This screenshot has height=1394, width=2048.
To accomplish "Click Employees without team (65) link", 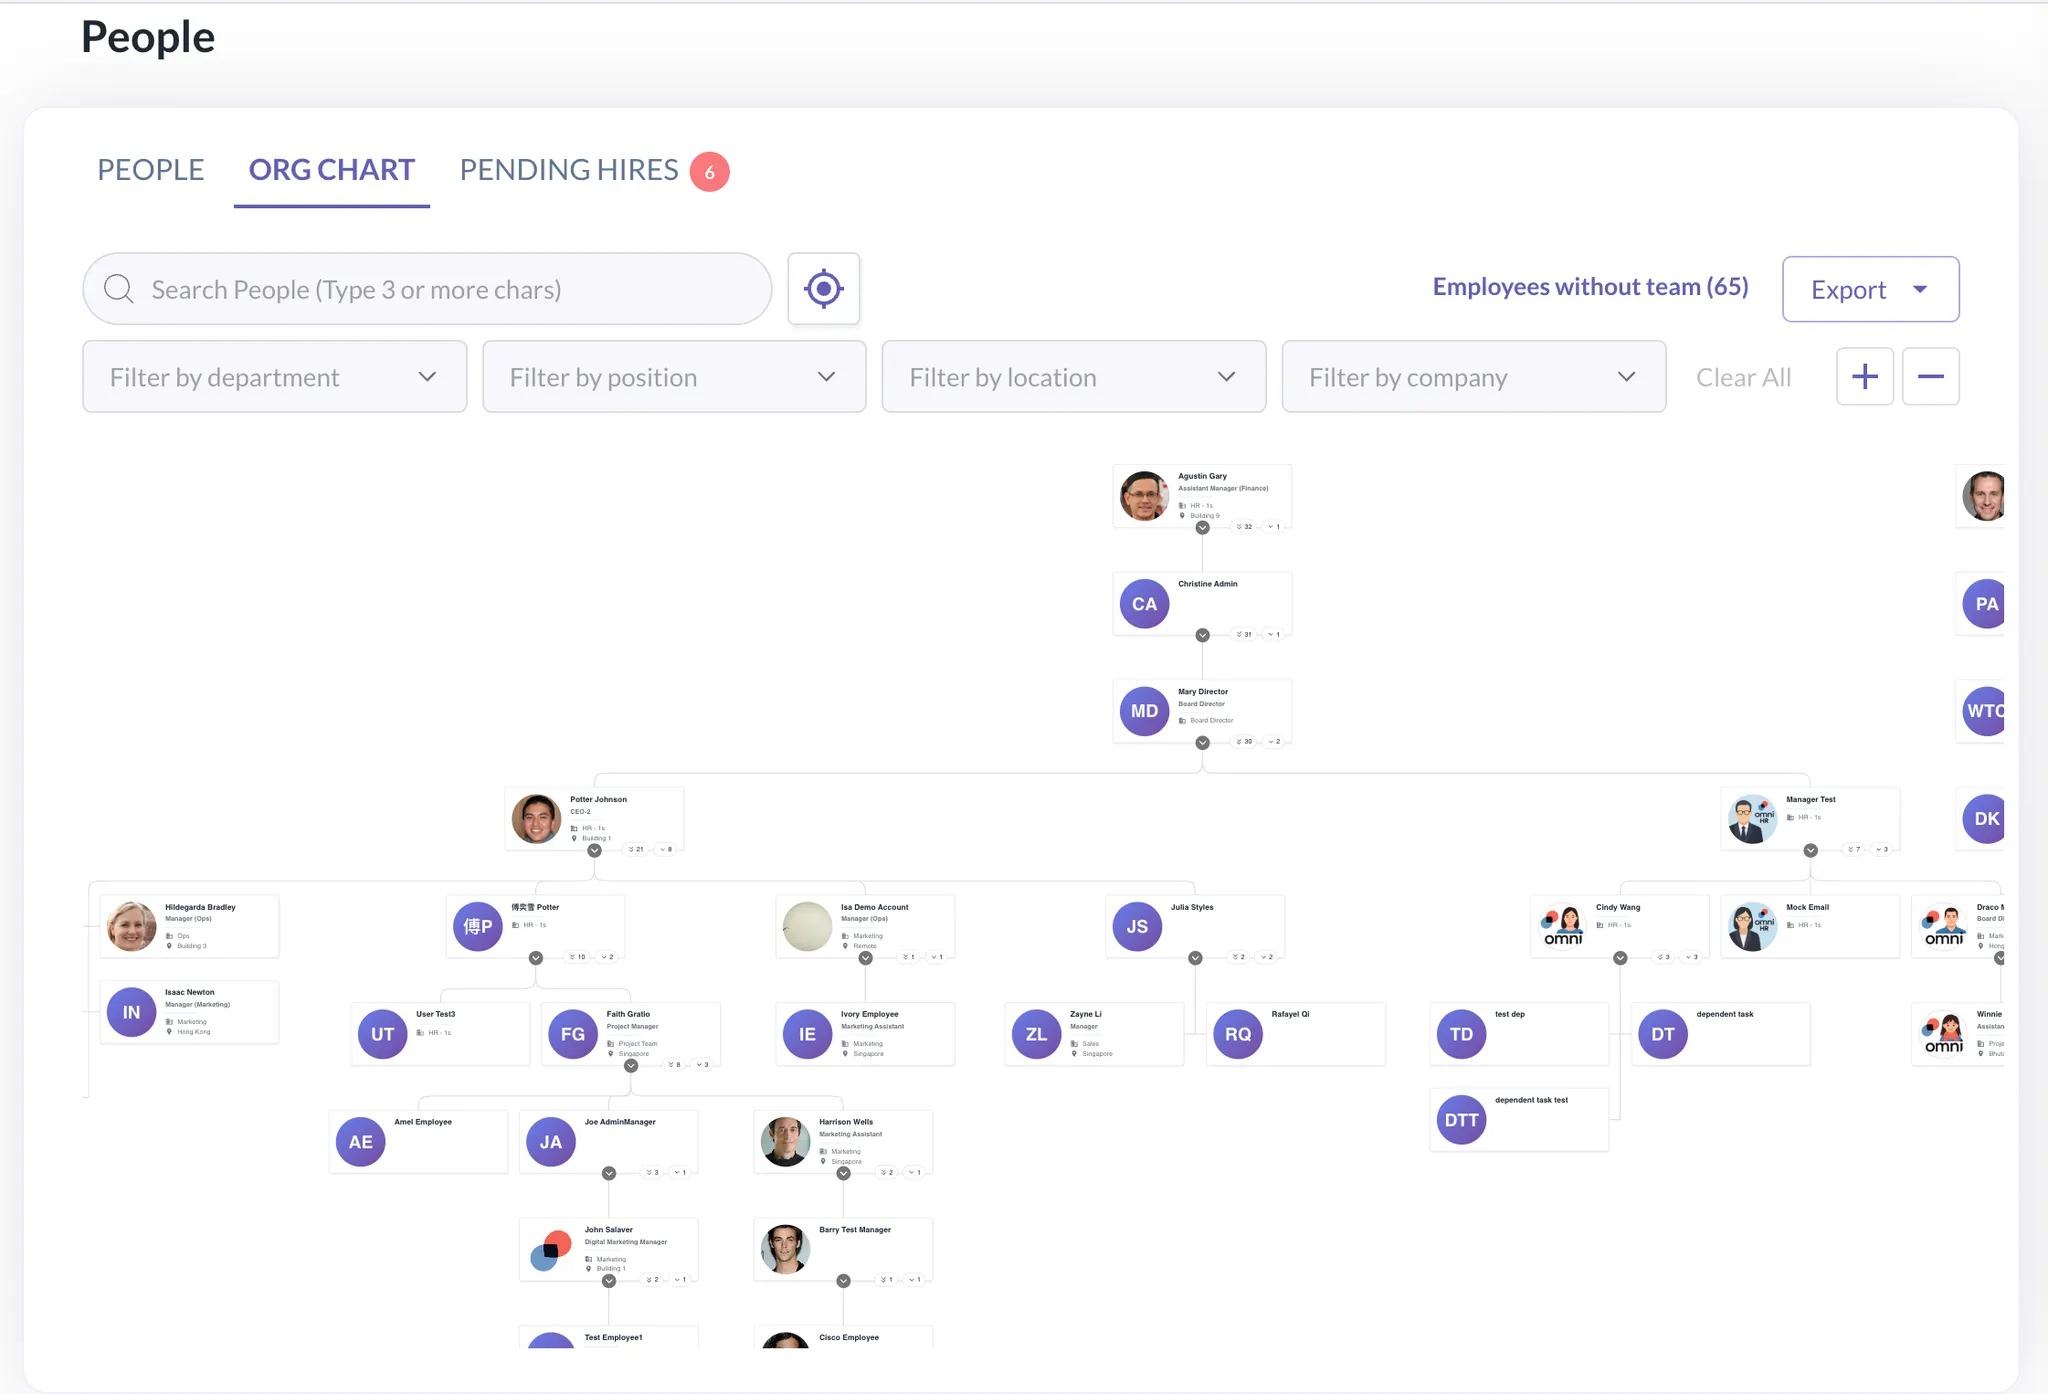I will pyautogui.click(x=1590, y=287).
